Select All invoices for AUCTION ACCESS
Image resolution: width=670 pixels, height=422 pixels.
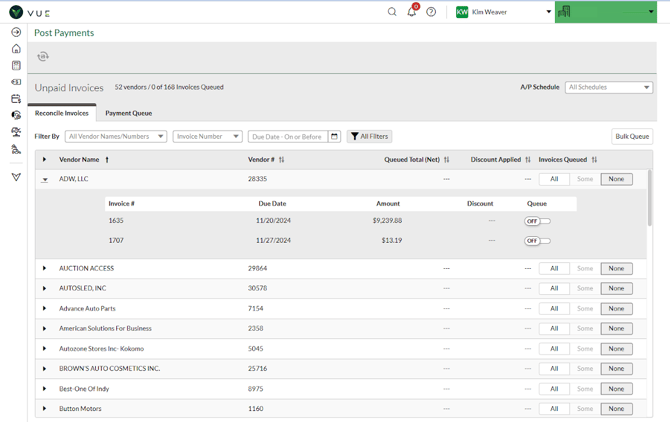click(554, 268)
